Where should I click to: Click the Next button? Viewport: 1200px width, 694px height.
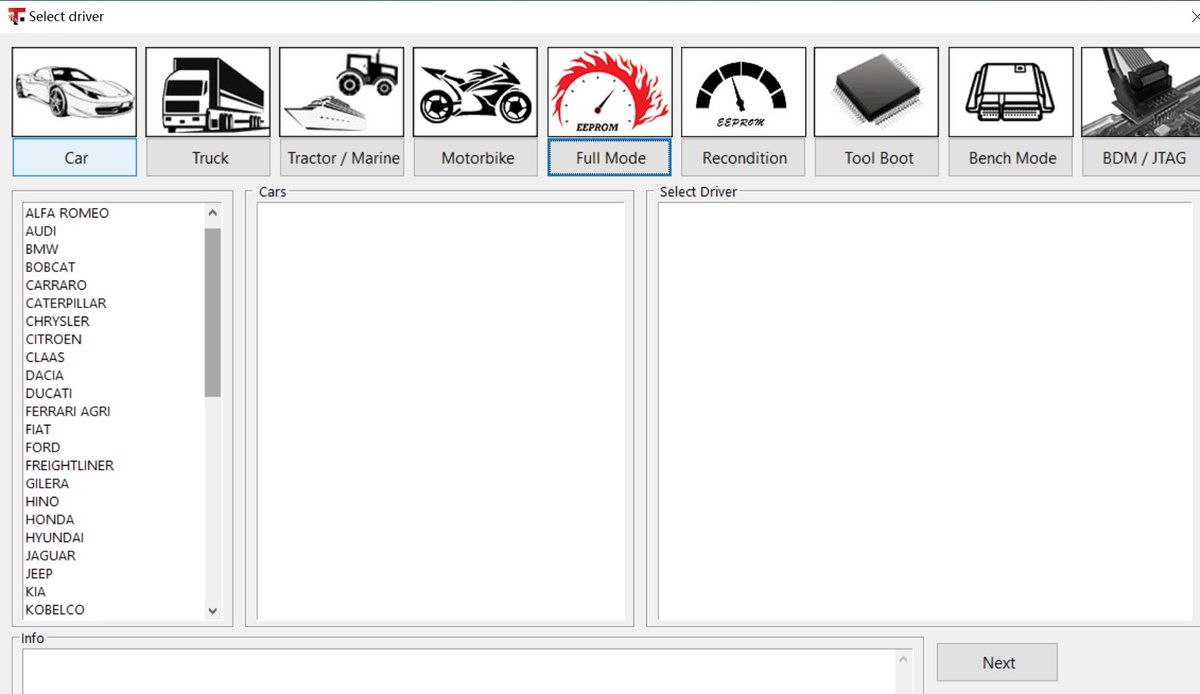(997, 662)
